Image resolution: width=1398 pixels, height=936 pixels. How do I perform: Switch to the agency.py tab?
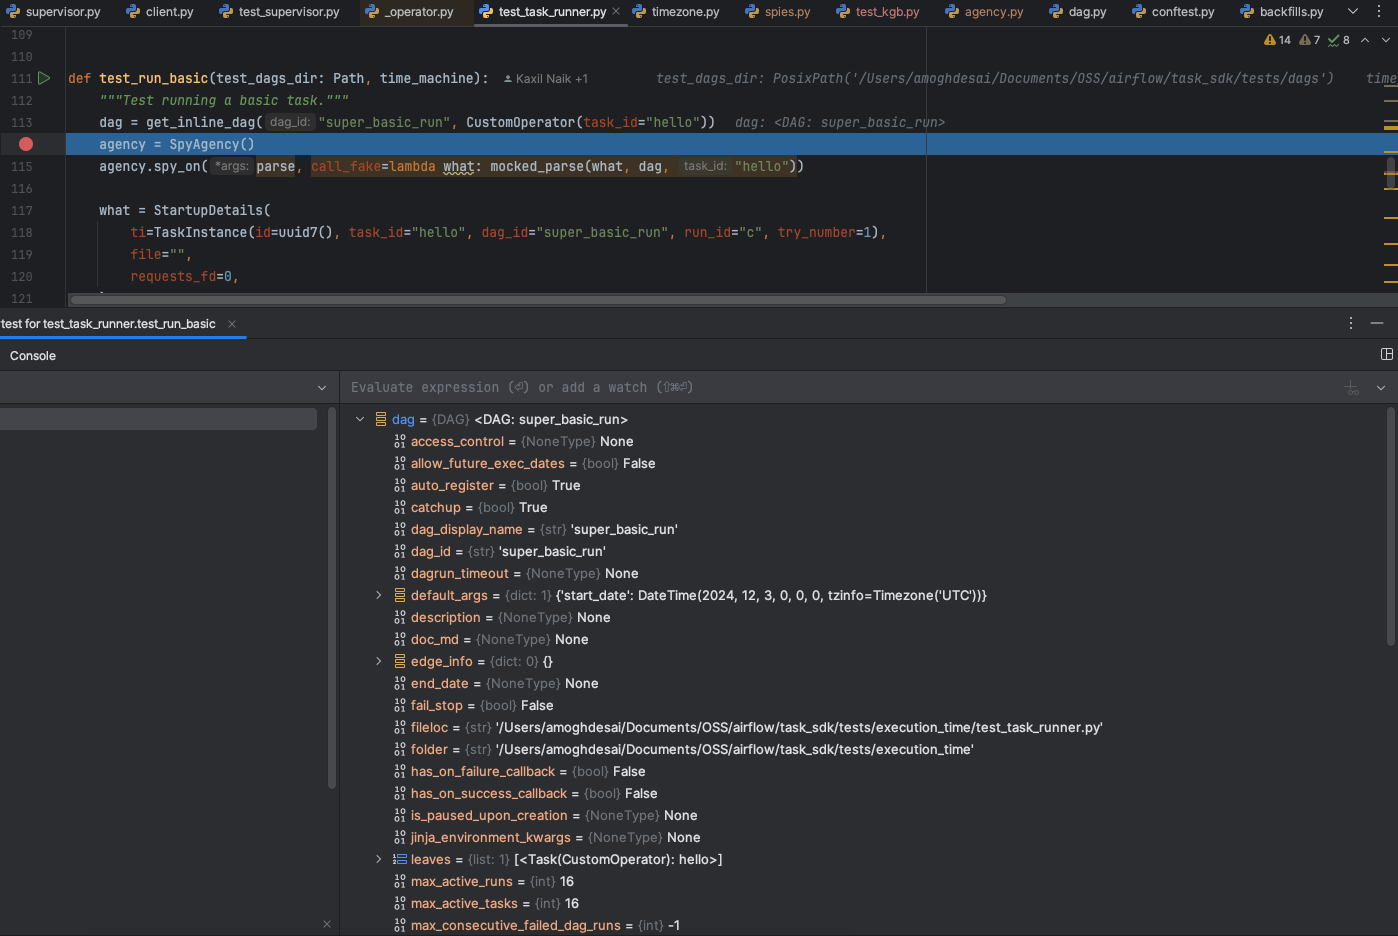pos(984,12)
